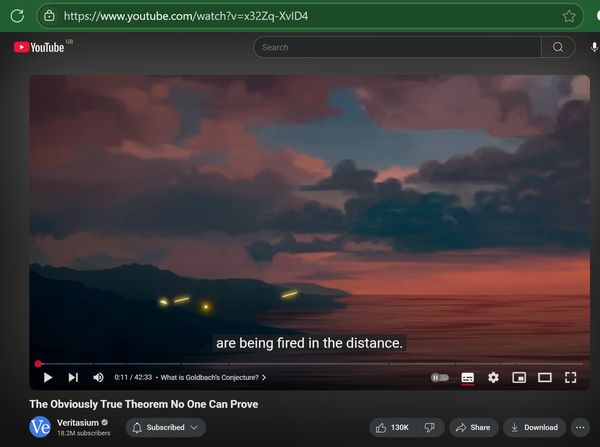
Task: Share this video
Action: (473, 427)
